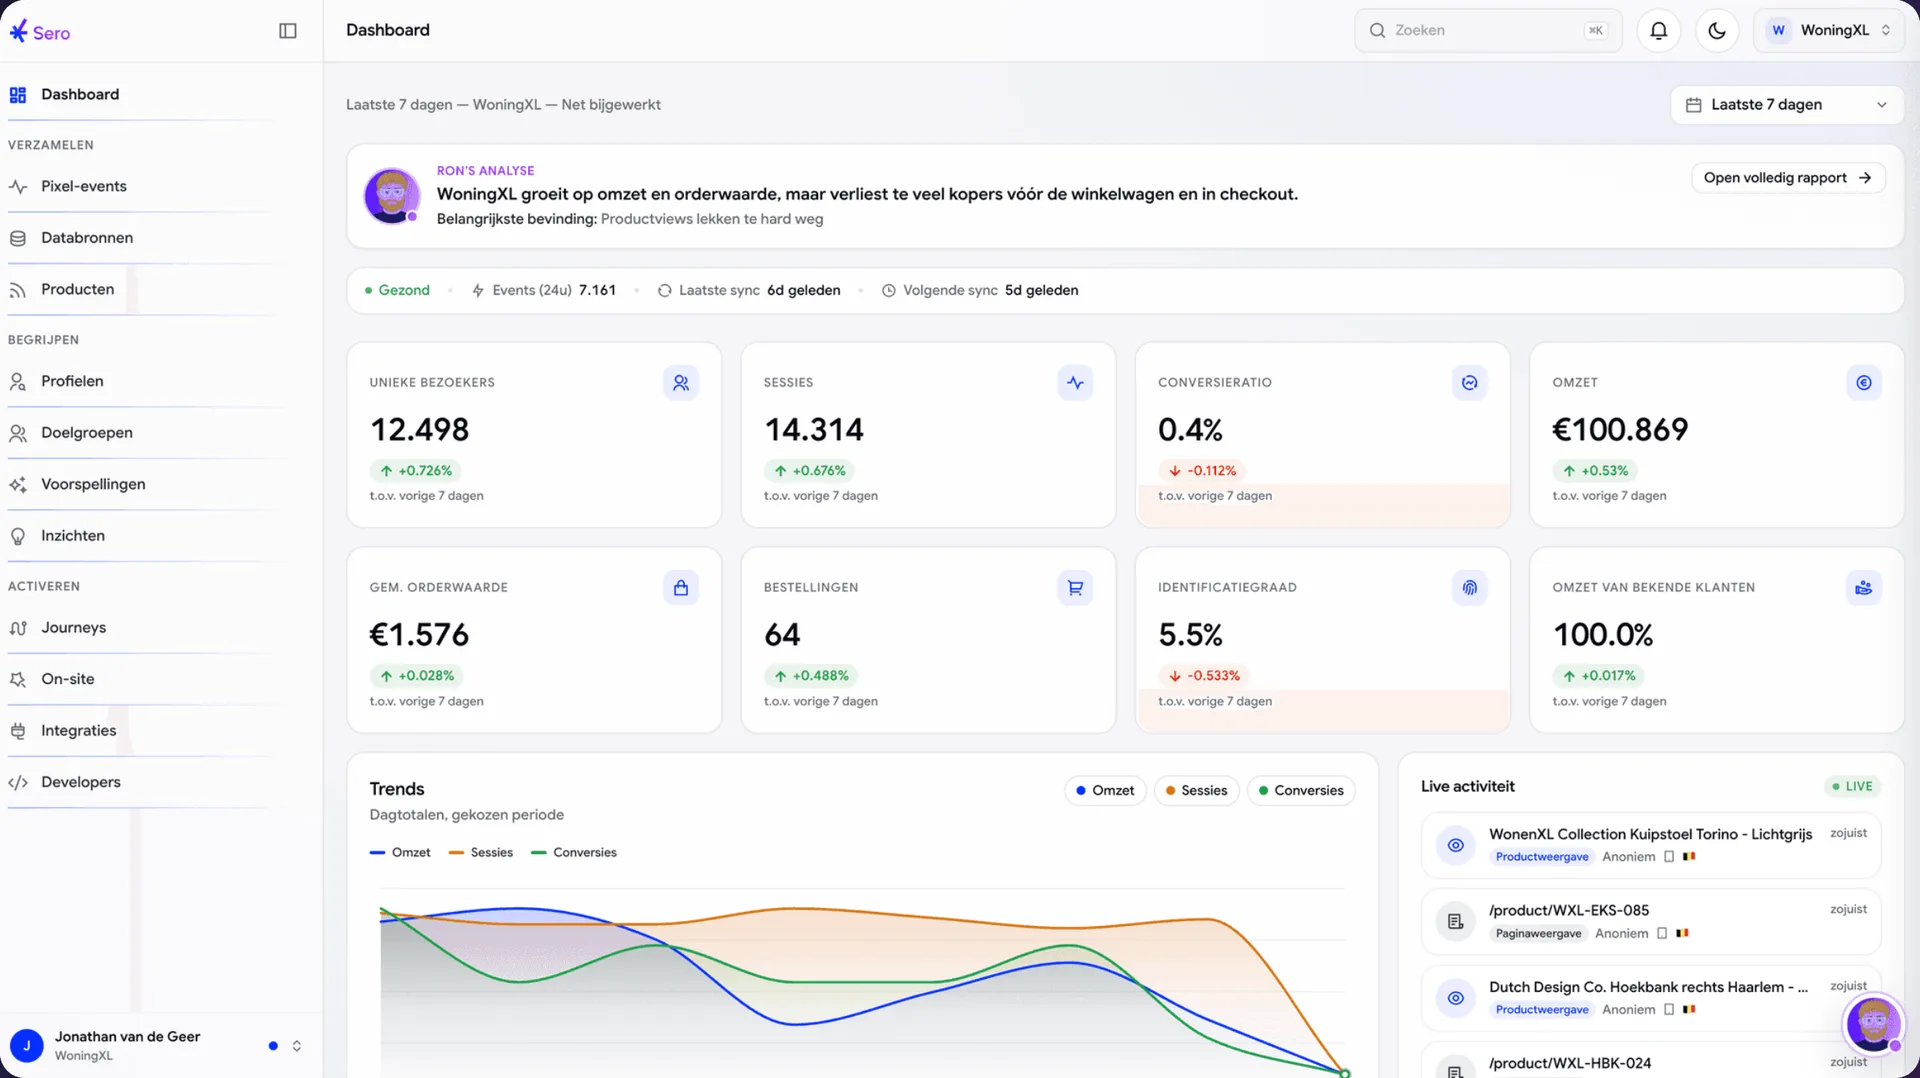Screen dimensions: 1920x1078
Task: Open Dutch Design Co. Hoekbank activity
Action: [x=1651, y=998]
